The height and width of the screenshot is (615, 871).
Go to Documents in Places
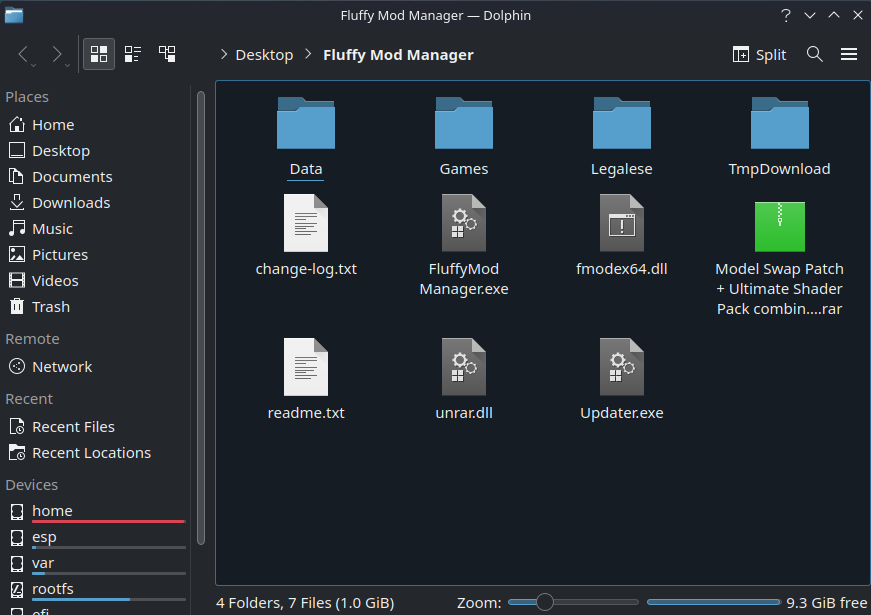[96, 177]
